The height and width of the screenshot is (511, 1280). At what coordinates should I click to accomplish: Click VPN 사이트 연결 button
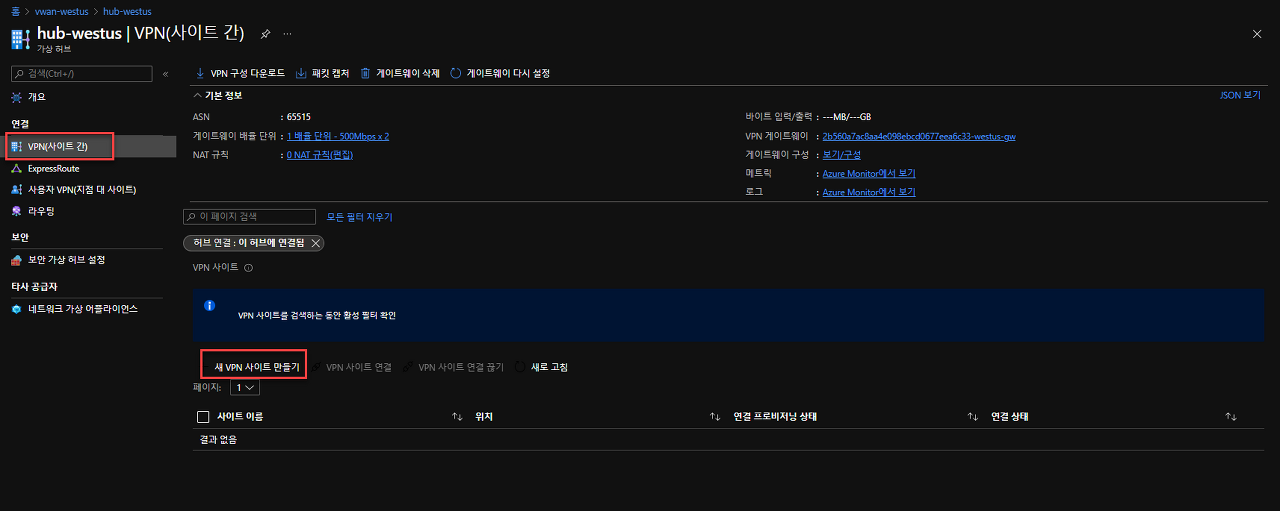point(352,367)
